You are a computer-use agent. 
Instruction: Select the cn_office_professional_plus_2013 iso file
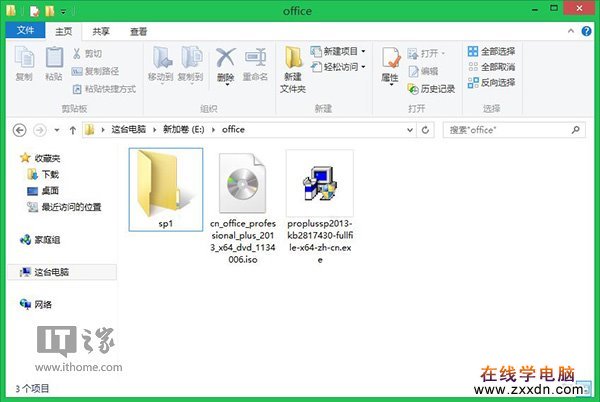coord(243,208)
